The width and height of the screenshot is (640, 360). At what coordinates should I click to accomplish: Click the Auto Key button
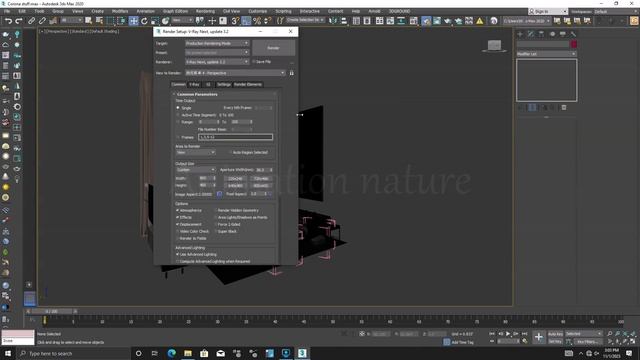[555, 334]
